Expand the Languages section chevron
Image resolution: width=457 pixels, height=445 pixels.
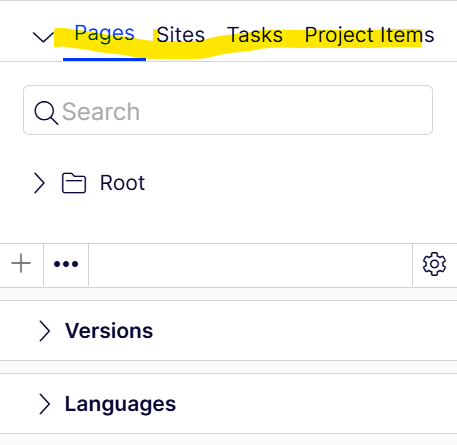(44, 404)
